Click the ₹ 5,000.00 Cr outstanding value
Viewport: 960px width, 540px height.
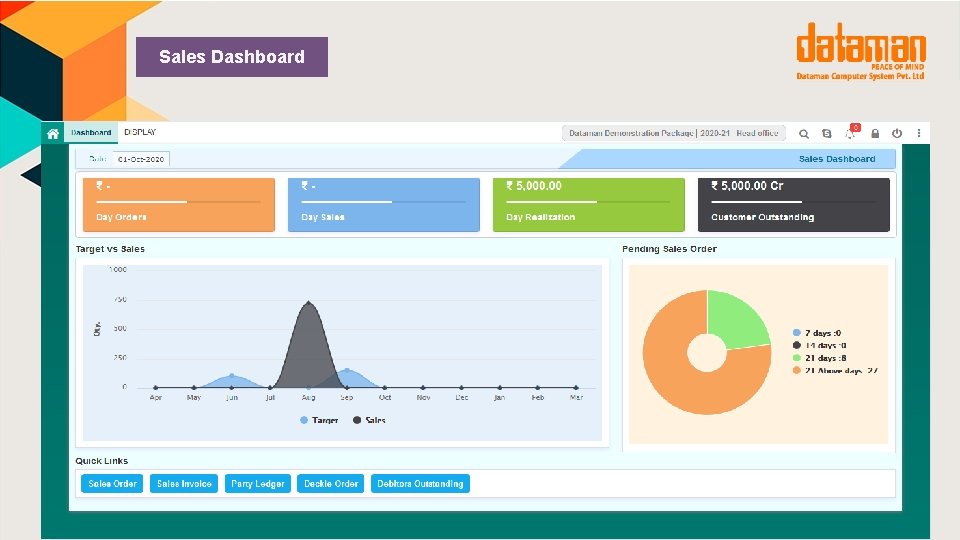(x=747, y=186)
